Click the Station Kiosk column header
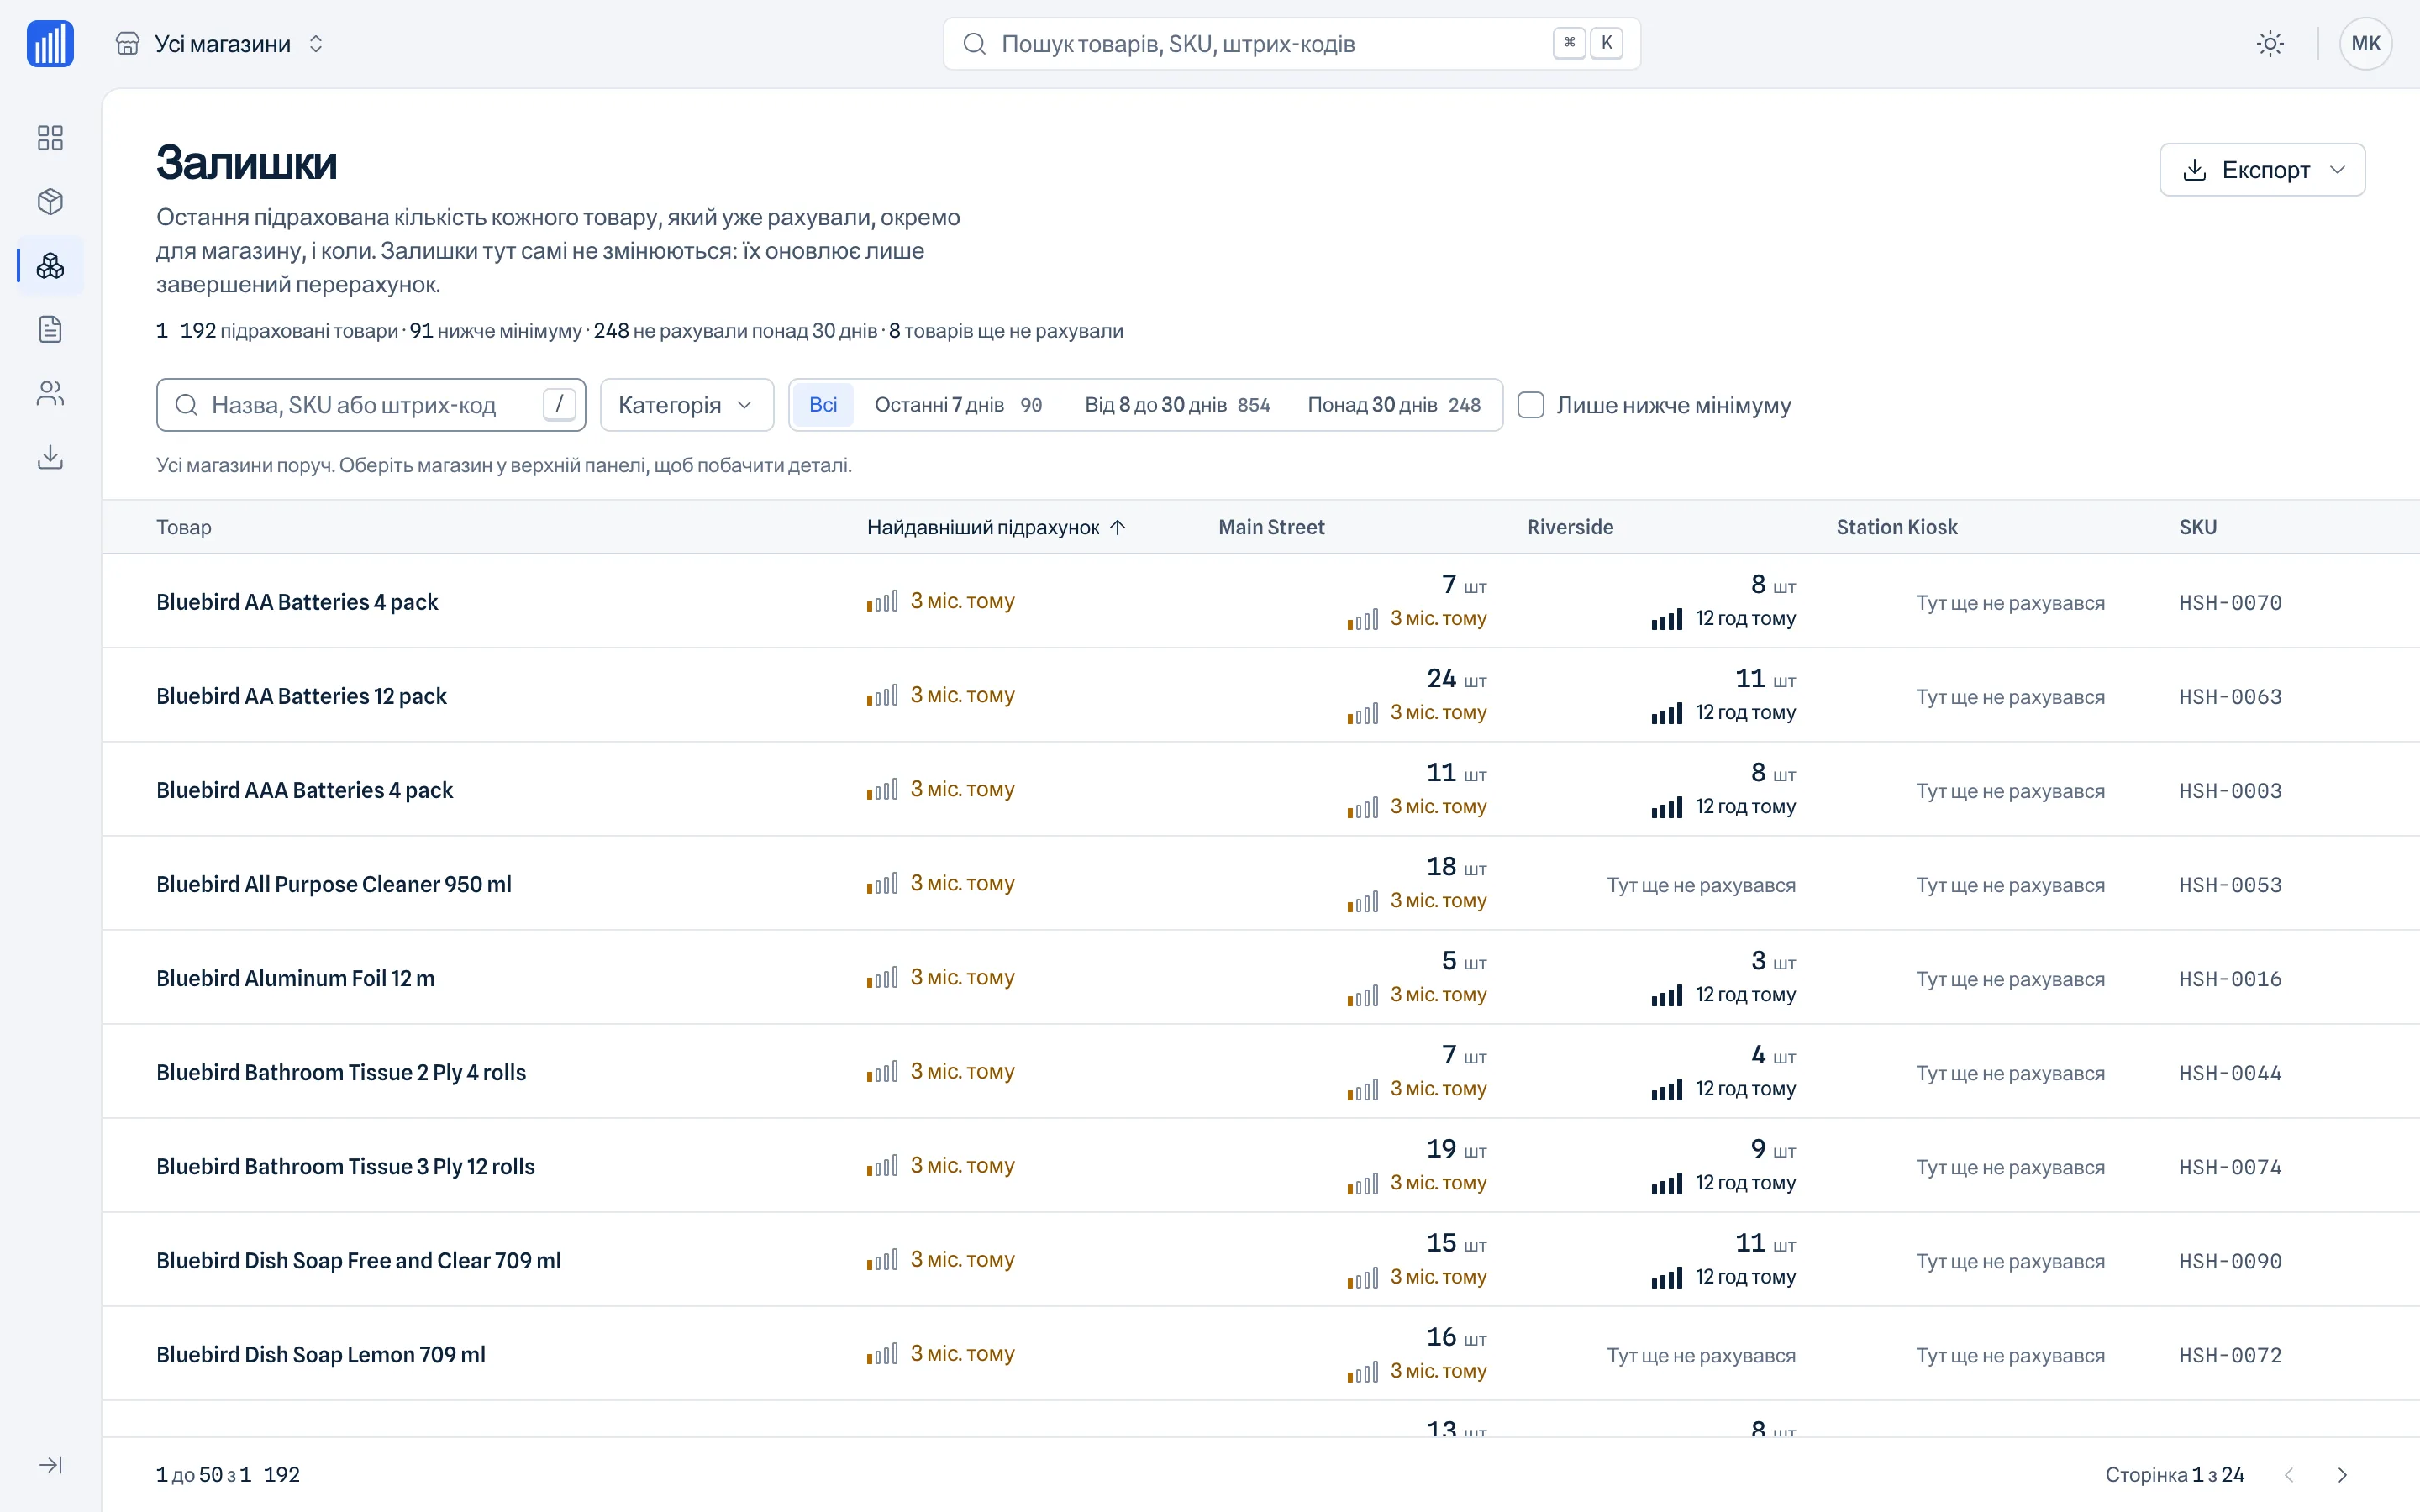The image size is (2420, 1512). coord(1896,527)
